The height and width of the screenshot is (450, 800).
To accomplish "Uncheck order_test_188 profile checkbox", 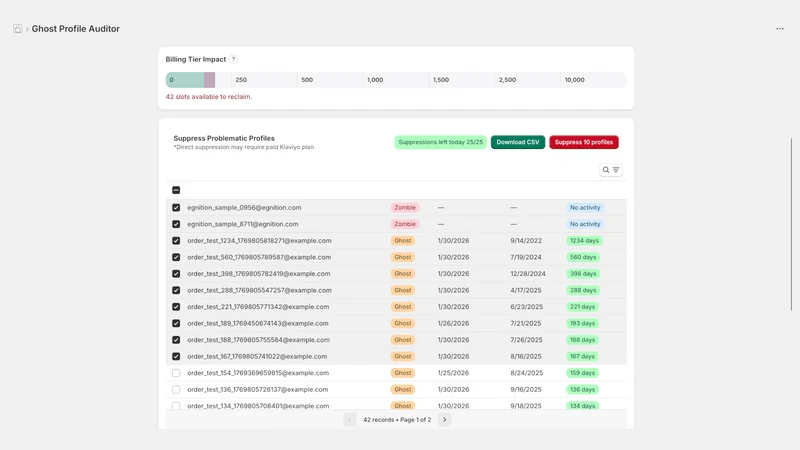I will click(x=176, y=340).
